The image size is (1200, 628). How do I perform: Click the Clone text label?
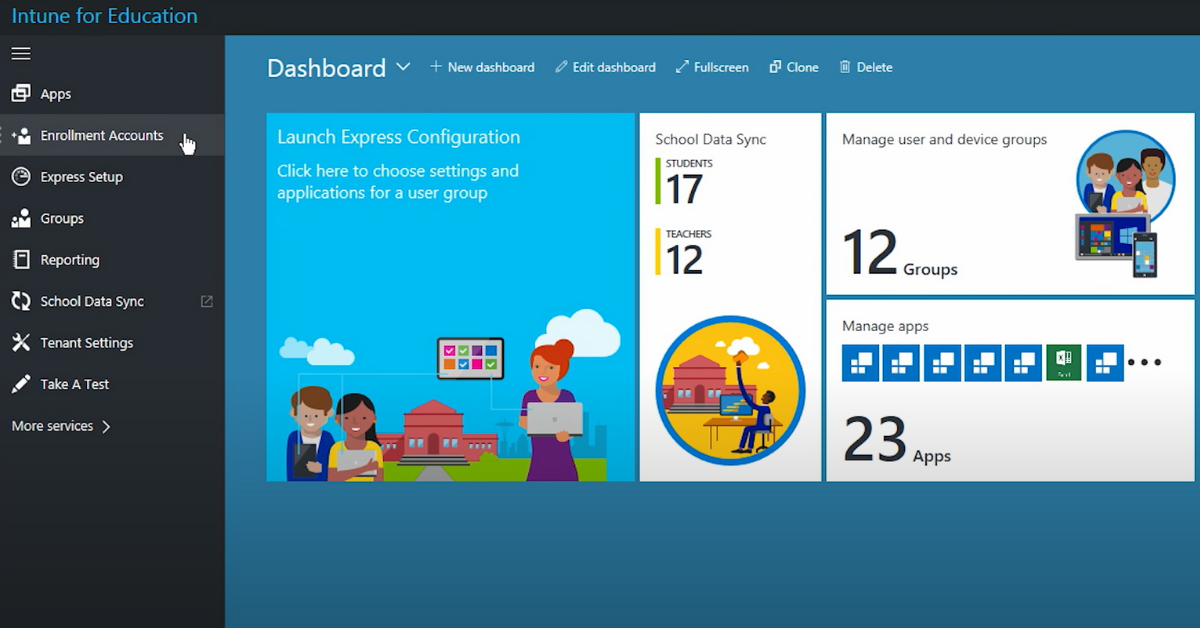[802, 67]
